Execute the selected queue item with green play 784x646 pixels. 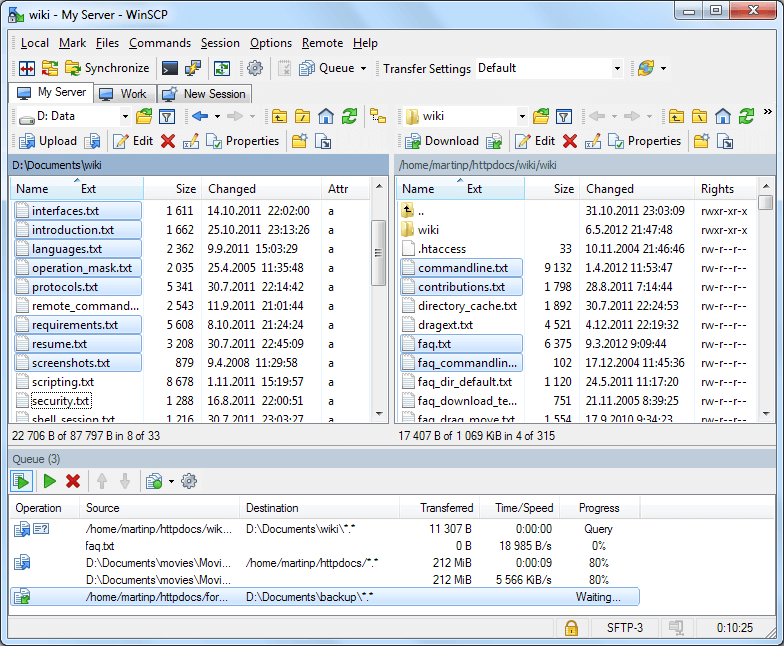click(x=49, y=481)
